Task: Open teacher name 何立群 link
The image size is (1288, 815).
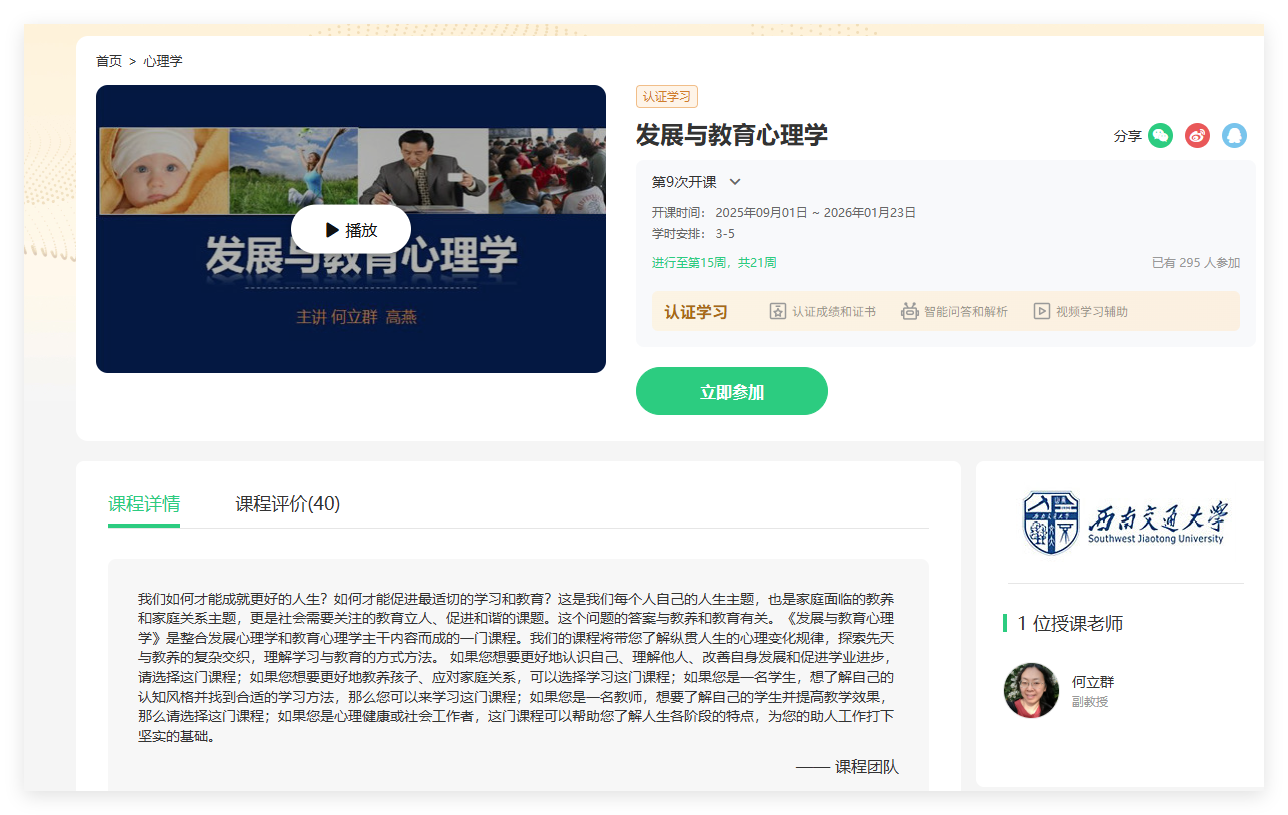Action: pos(1092,682)
